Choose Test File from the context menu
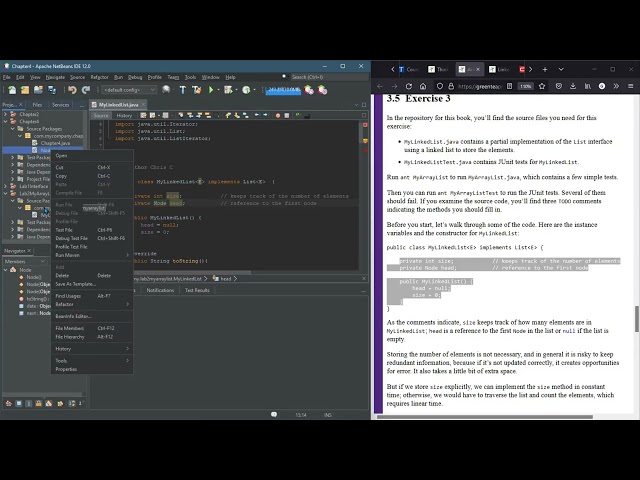 point(92,230)
